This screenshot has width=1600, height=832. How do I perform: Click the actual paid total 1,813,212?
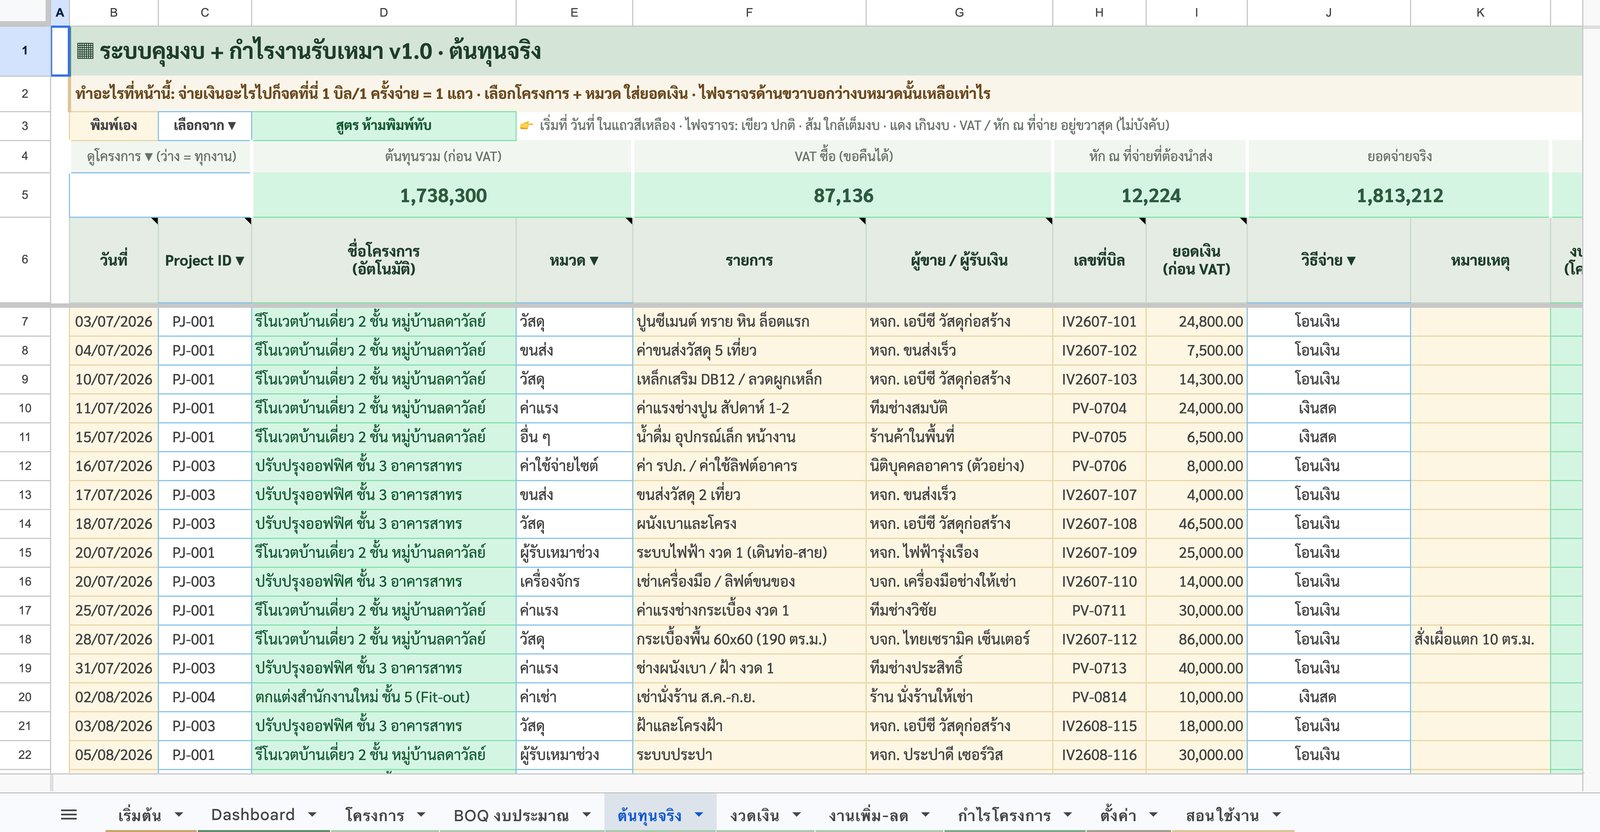pos(1399,195)
